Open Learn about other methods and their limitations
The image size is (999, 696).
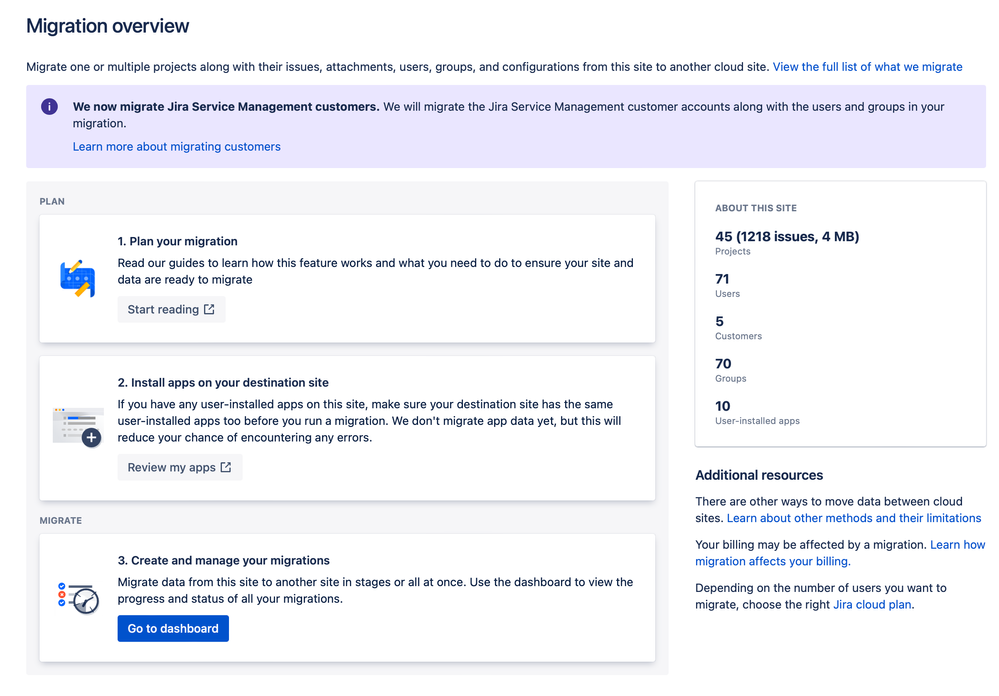pos(854,518)
